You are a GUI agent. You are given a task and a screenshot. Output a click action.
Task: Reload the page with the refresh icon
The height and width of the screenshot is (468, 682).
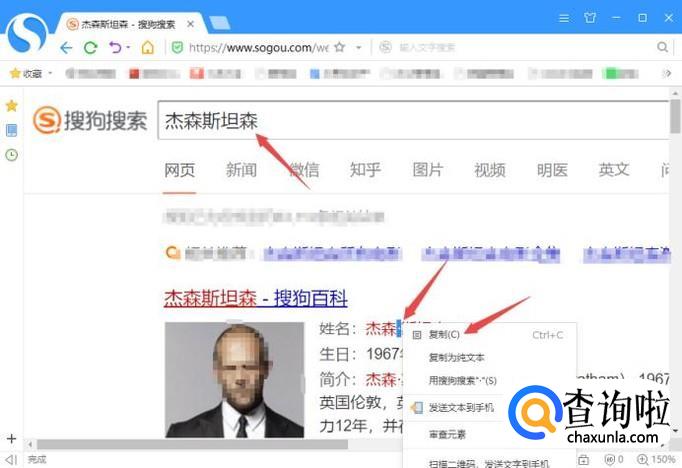(91, 47)
